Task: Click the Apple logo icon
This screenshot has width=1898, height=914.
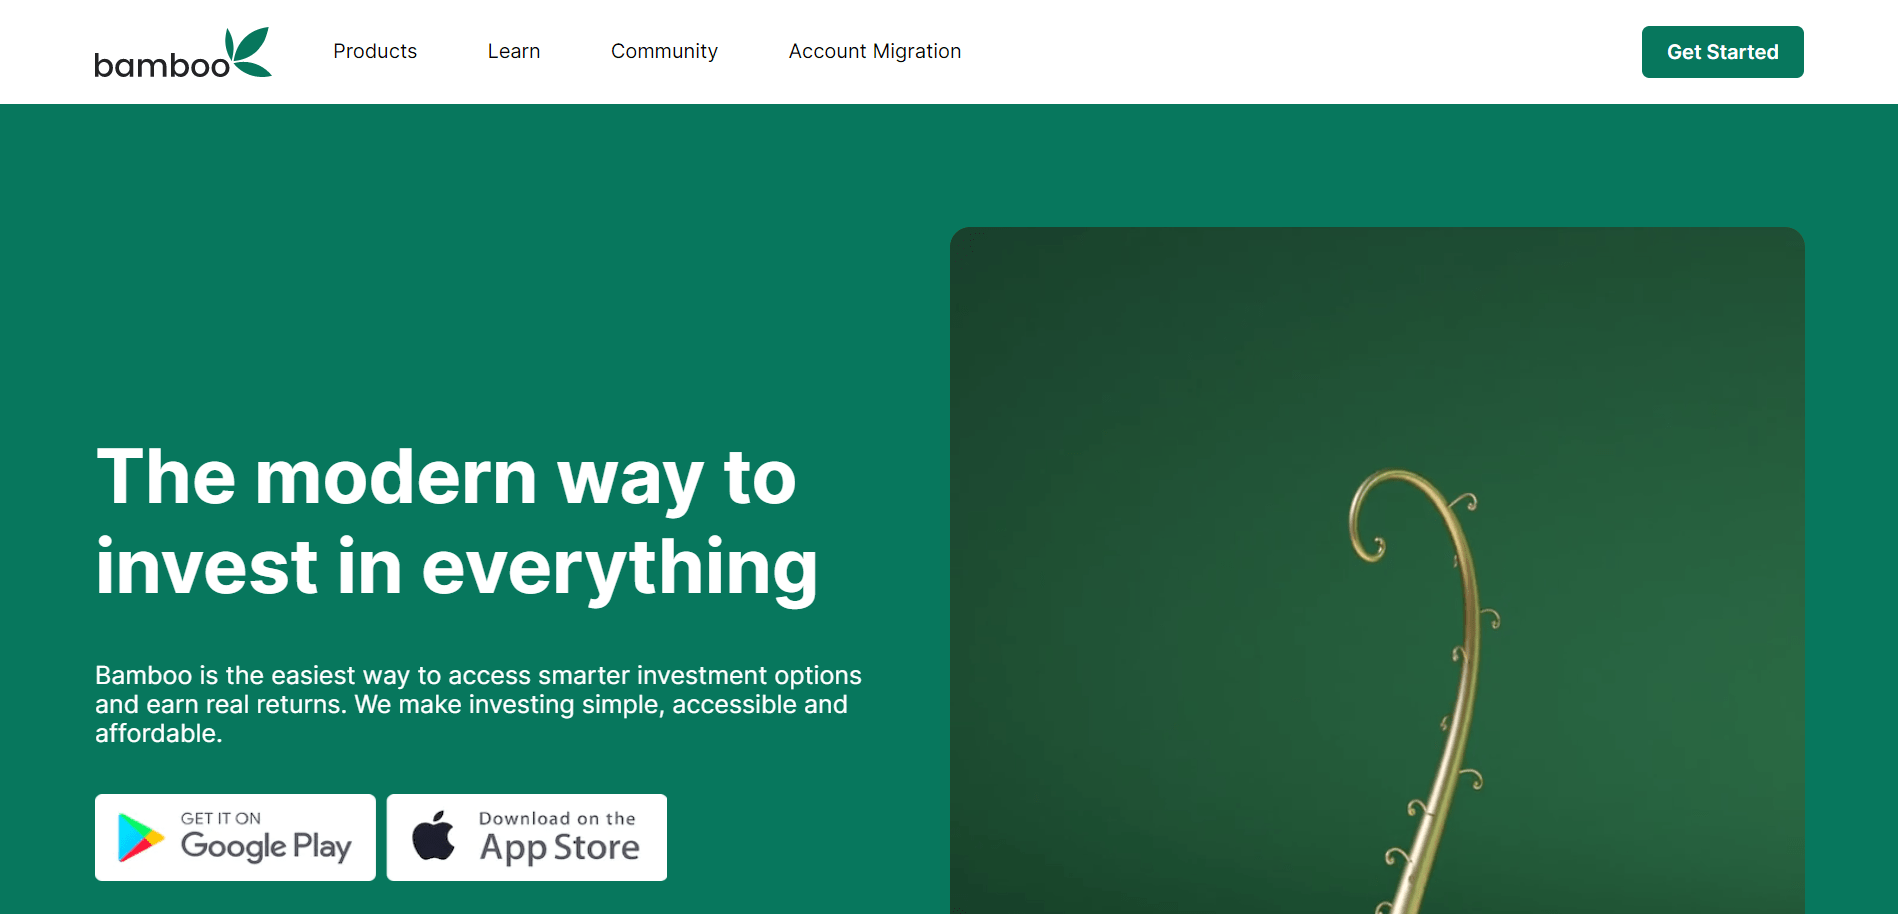Action: 433,835
